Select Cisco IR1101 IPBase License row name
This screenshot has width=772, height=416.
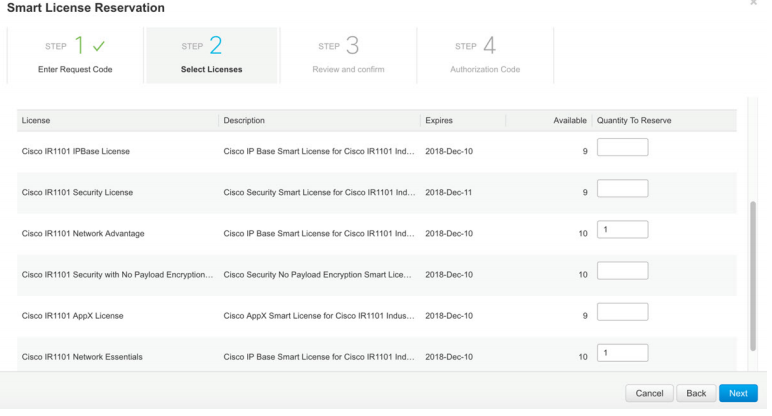click(x=75, y=151)
